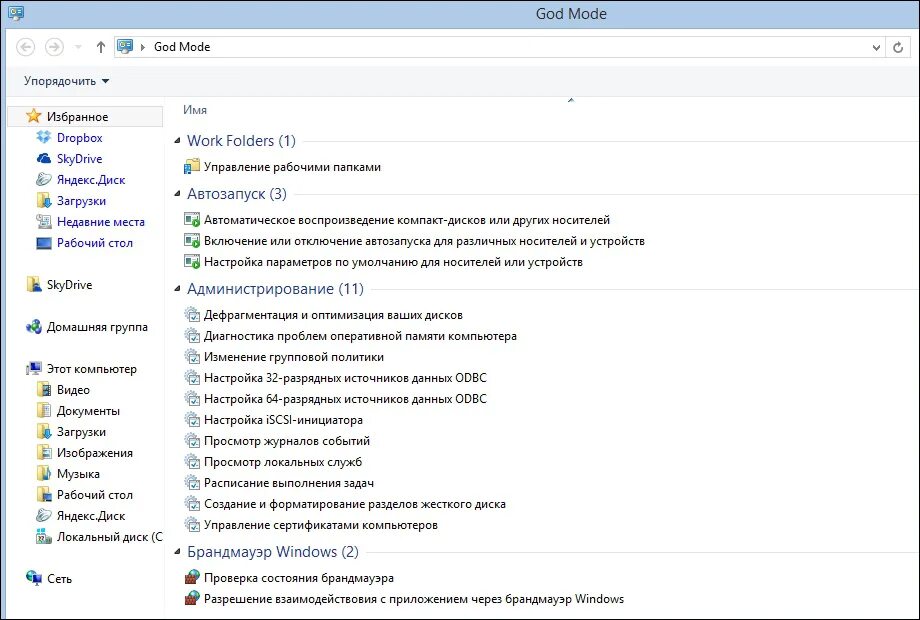The height and width of the screenshot is (620, 920).
Task: Click the Имя column header
Action: [x=195, y=110]
